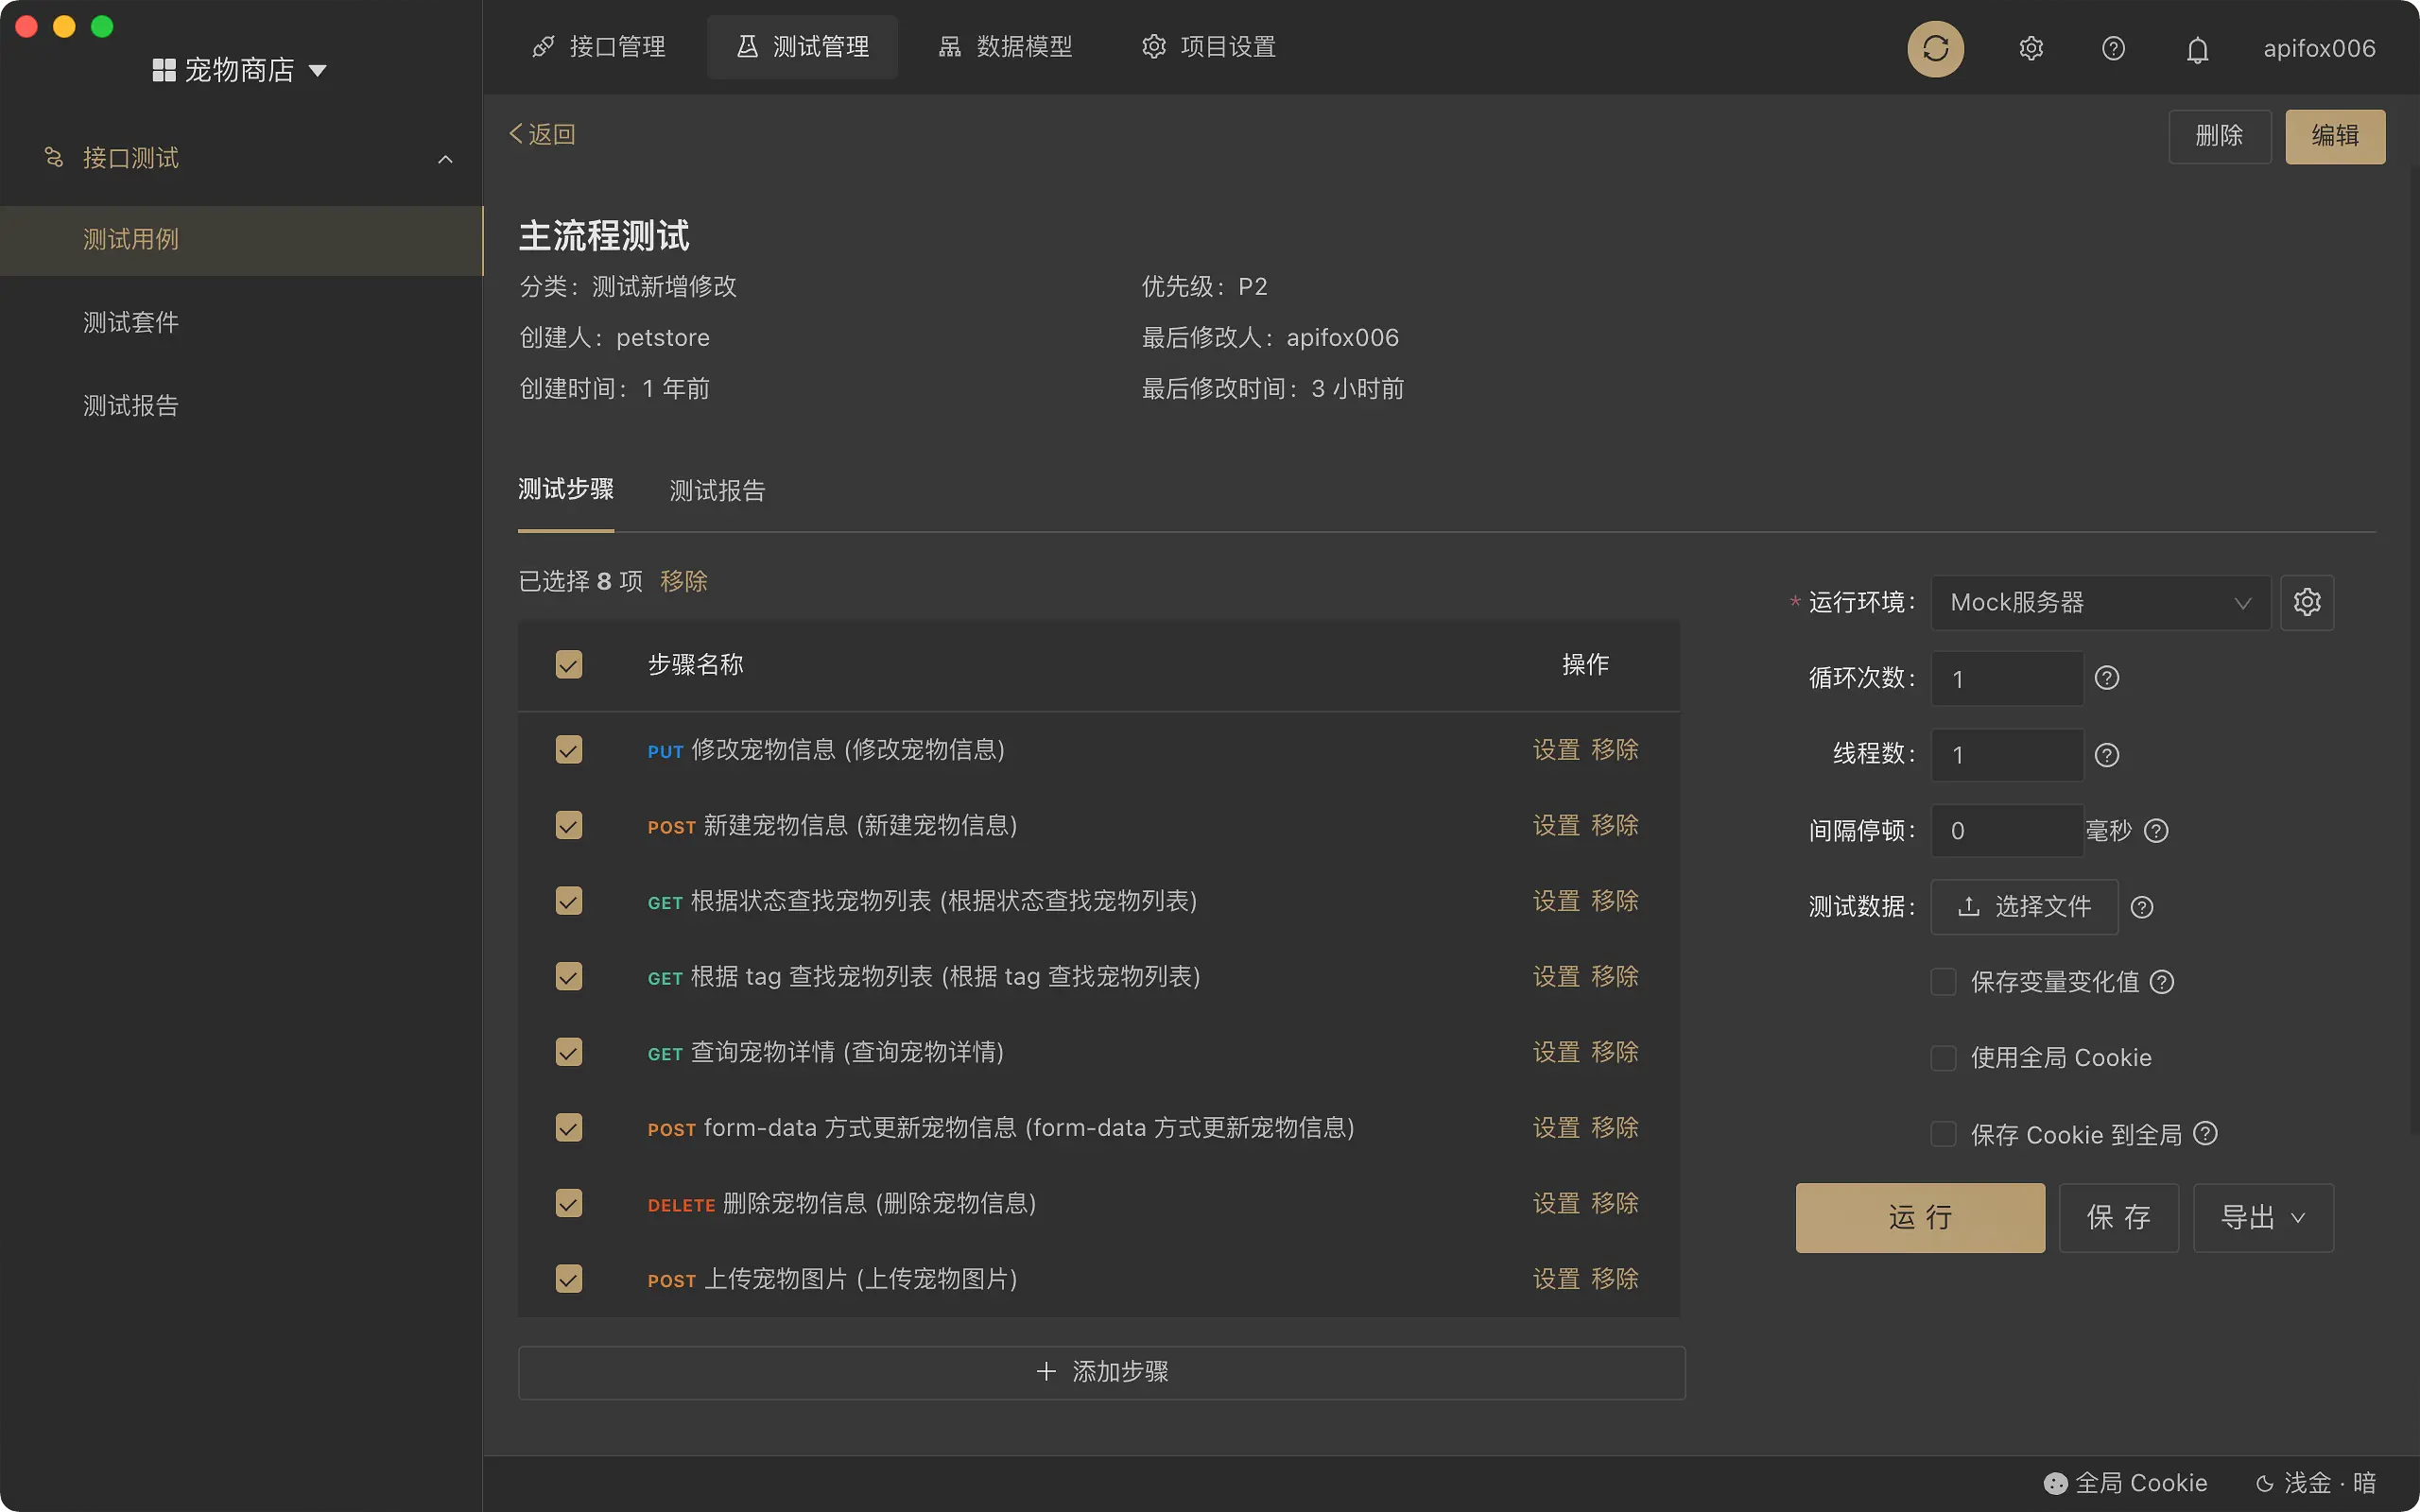Open the 运行环境 Mock服务器 dropdown

[2099, 602]
